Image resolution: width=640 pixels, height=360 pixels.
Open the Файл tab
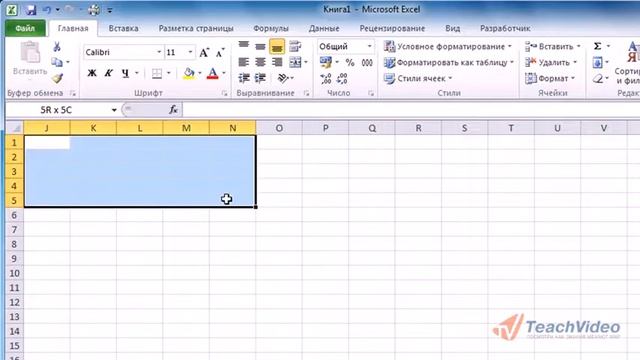(x=25, y=28)
